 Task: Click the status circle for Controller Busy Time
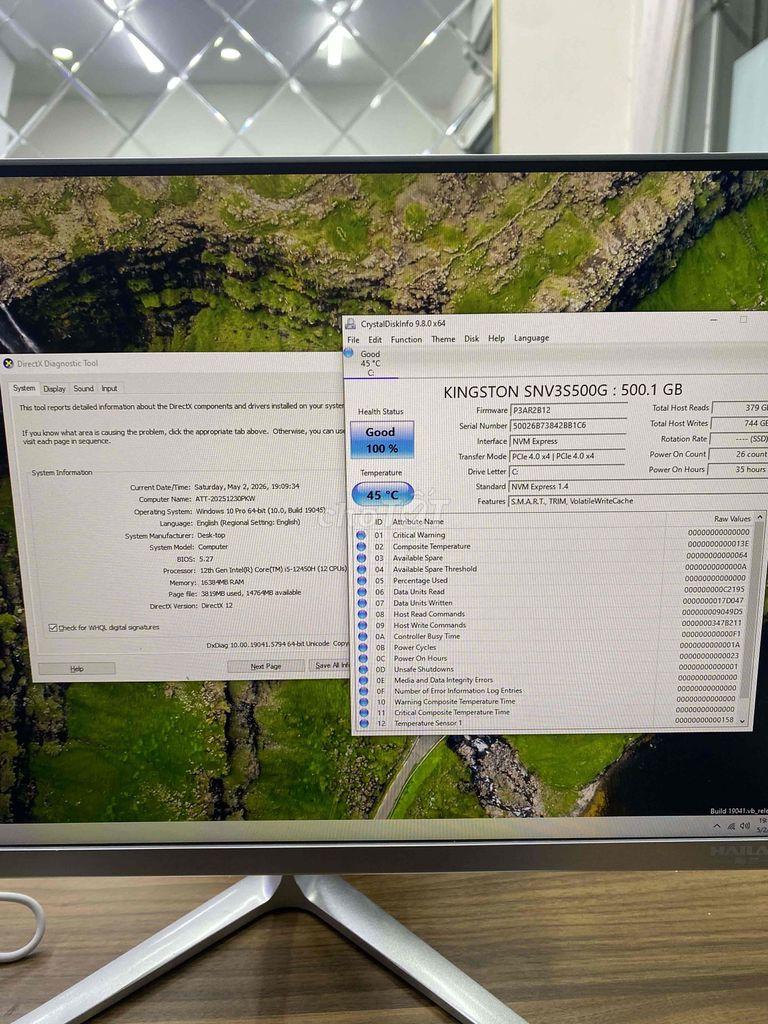pos(362,636)
